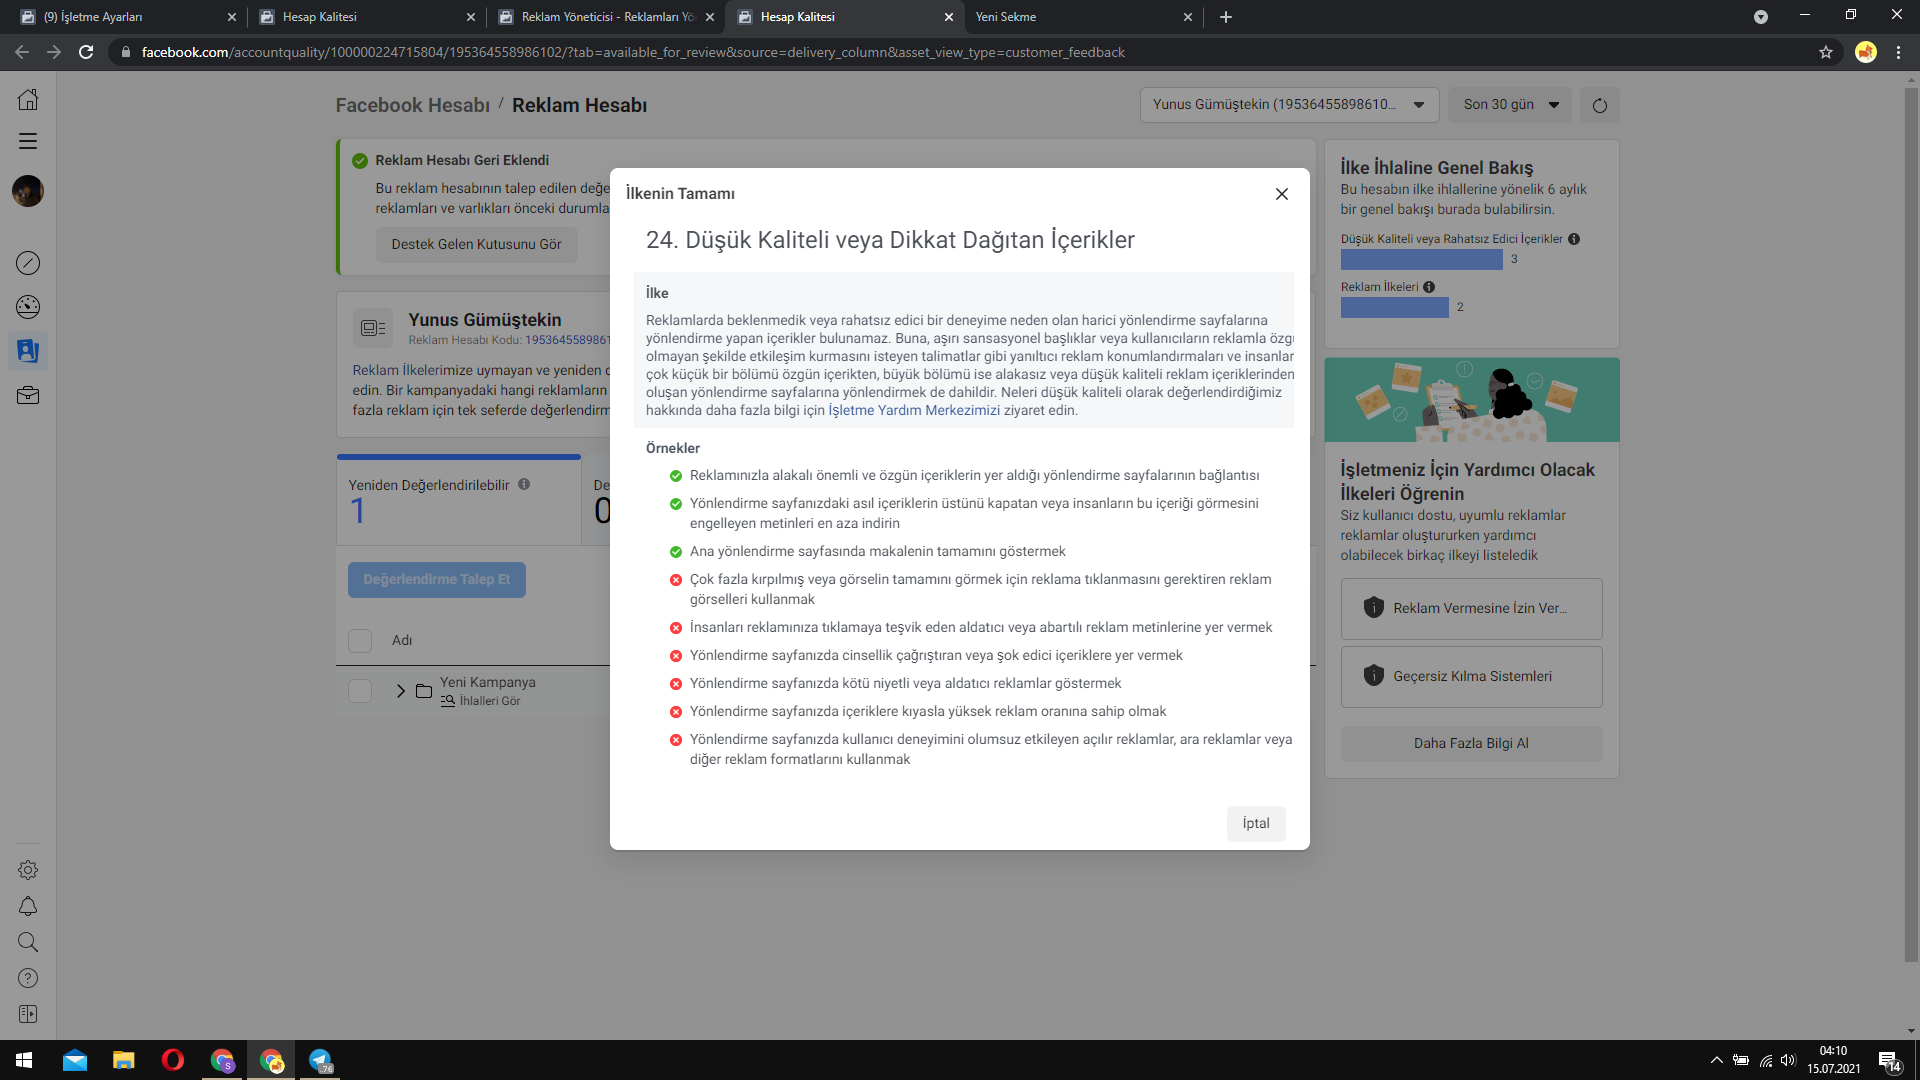Click the Düşük Kaliteli violations bar
1920x1080 pixels.
[x=1421, y=259]
